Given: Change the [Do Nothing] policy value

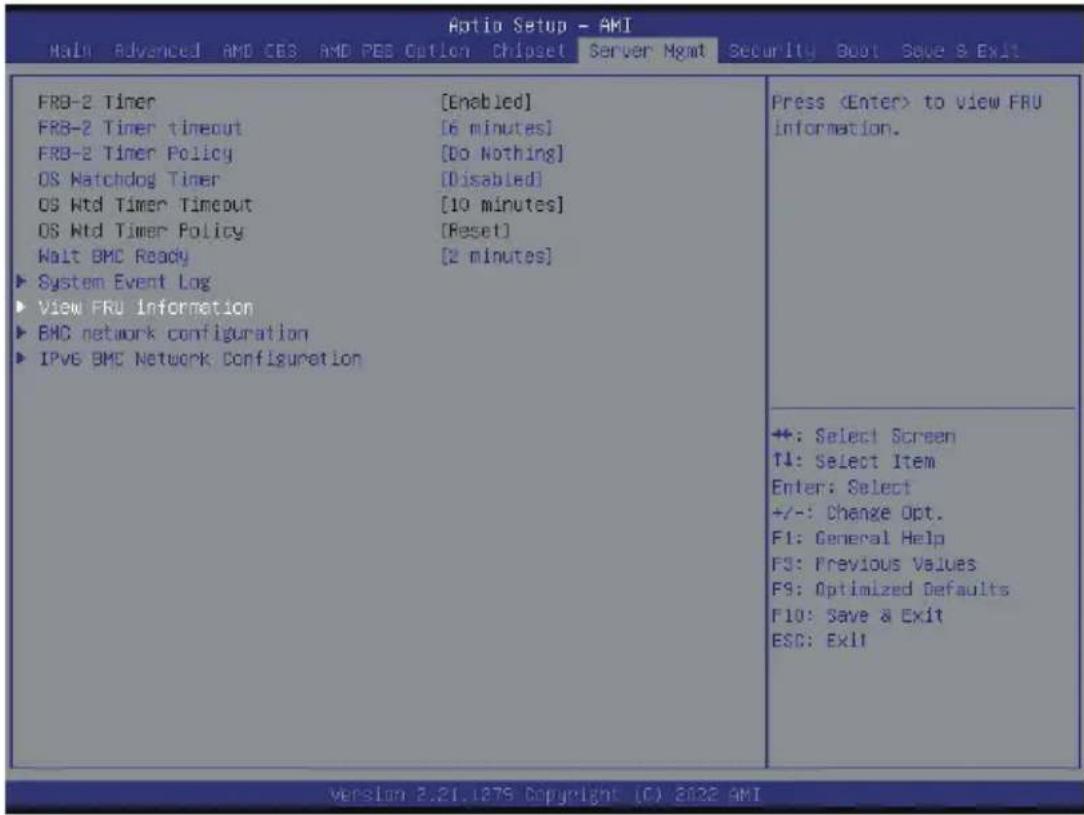Looking at the screenshot, I should pyautogui.click(x=503, y=153).
